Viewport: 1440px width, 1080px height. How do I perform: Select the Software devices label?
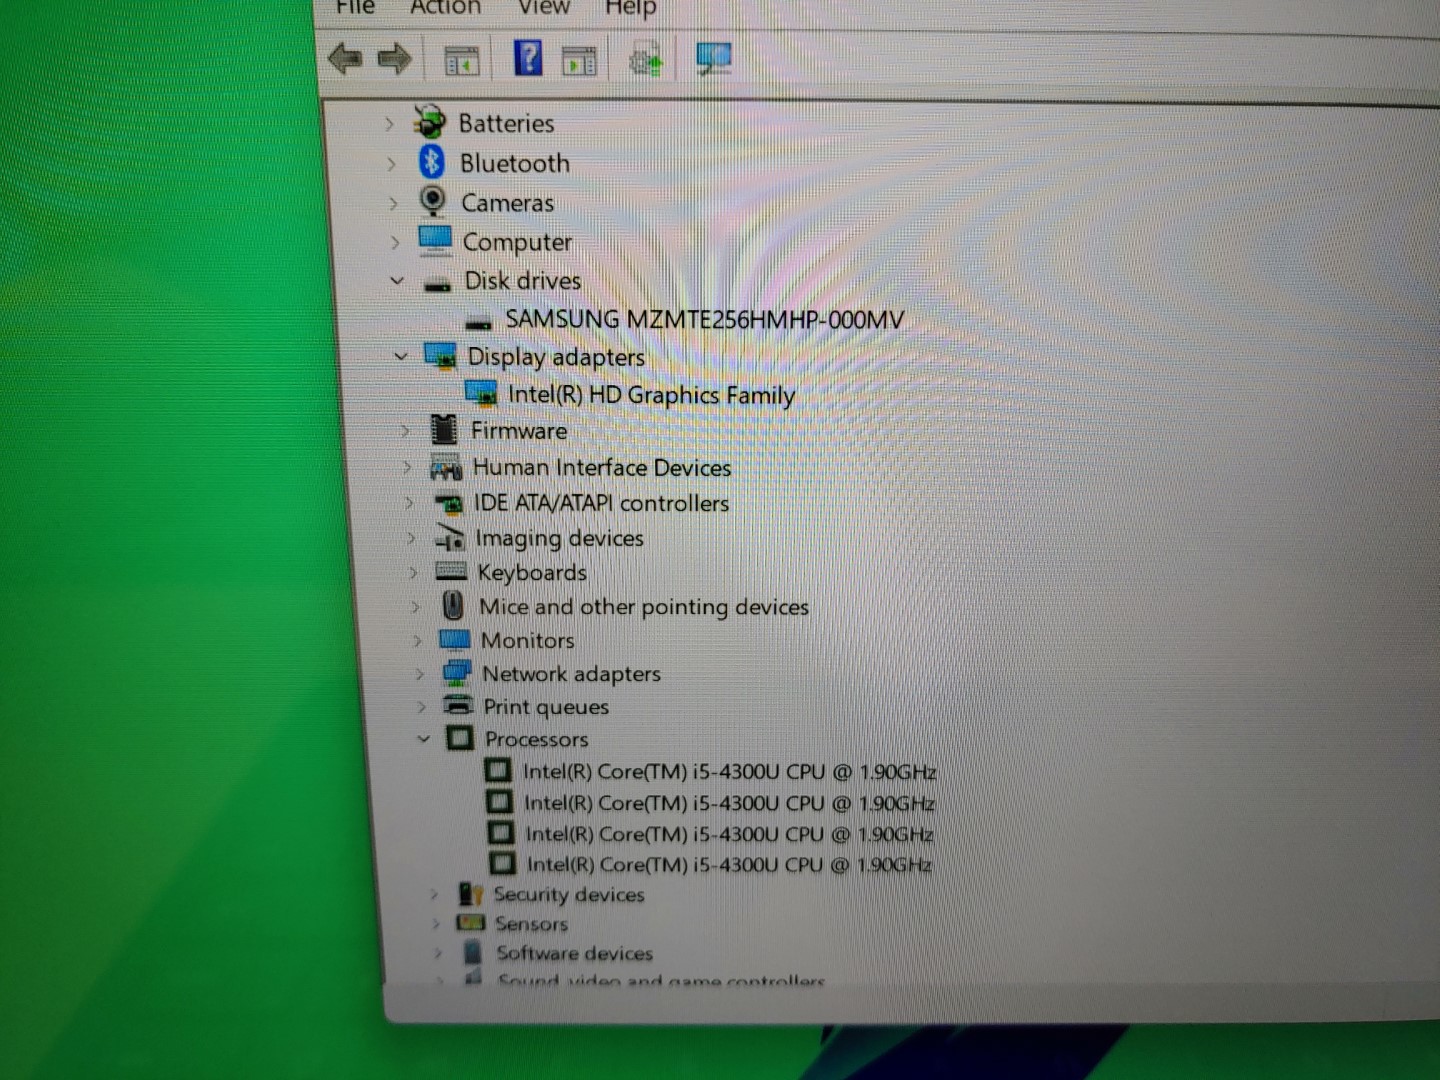click(574, 953)
